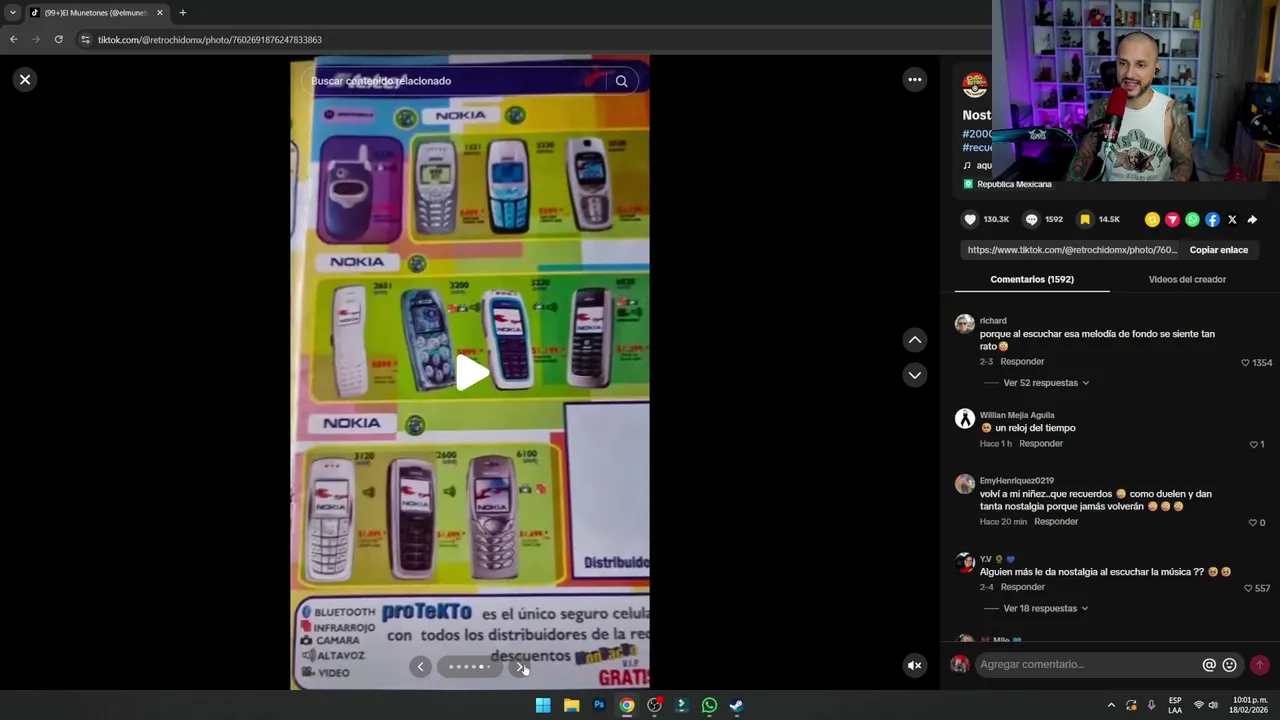
Task: Open Willian Mejia Aguila's profile name
Action: [x=1017, y=415]
